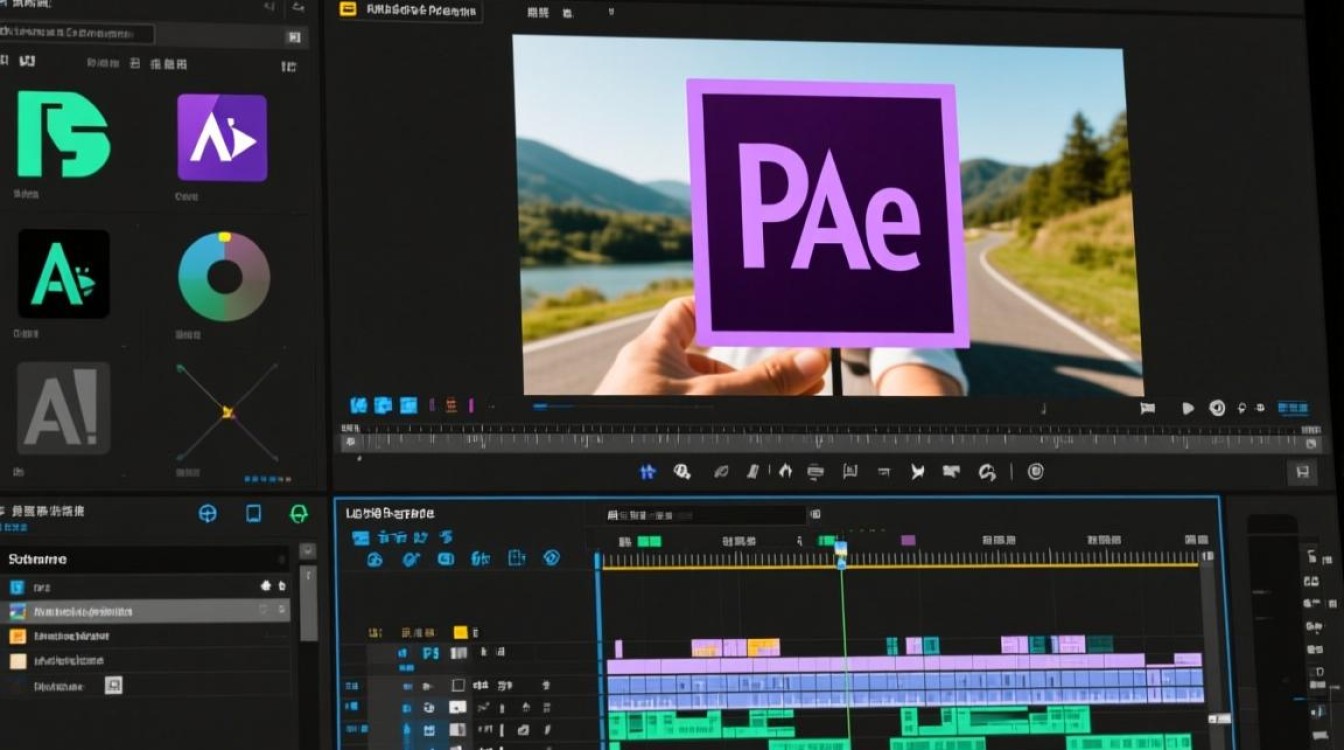Open the purple tile with the white A arrow

222,137
